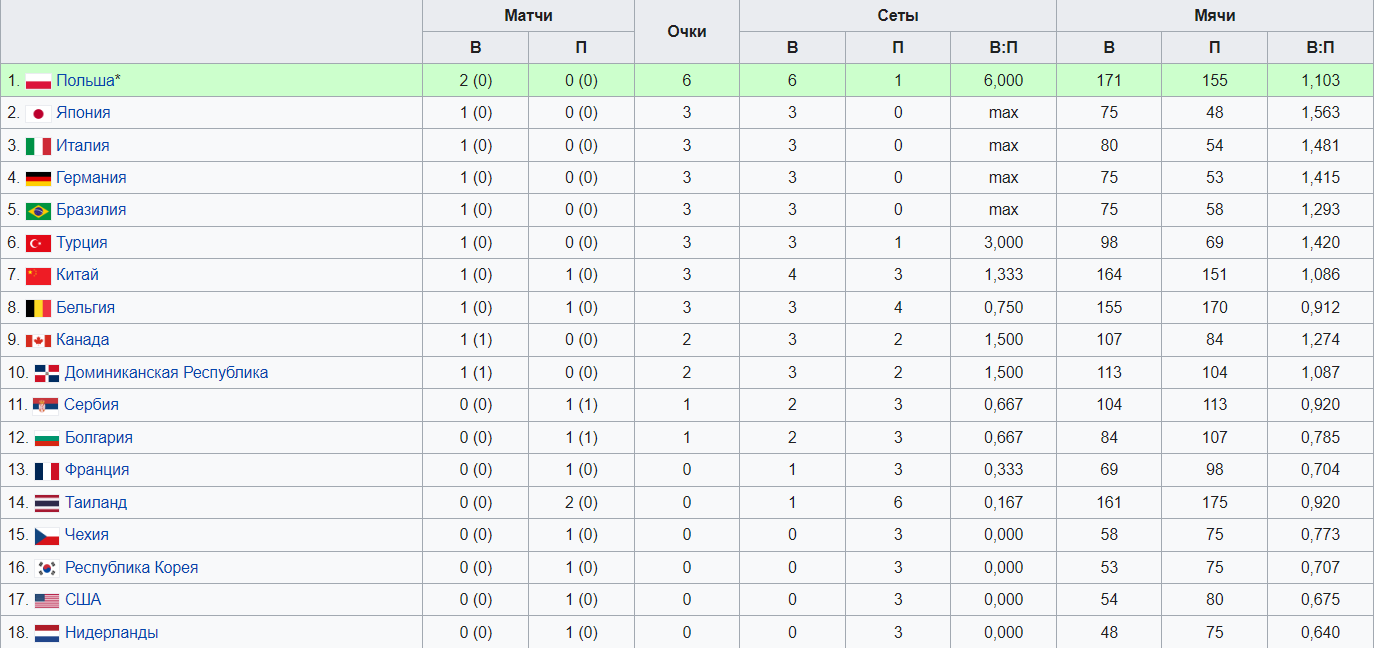Click the Brazil flag icon
Viewport: 1374px width, 648px height.
click(38, 211)
